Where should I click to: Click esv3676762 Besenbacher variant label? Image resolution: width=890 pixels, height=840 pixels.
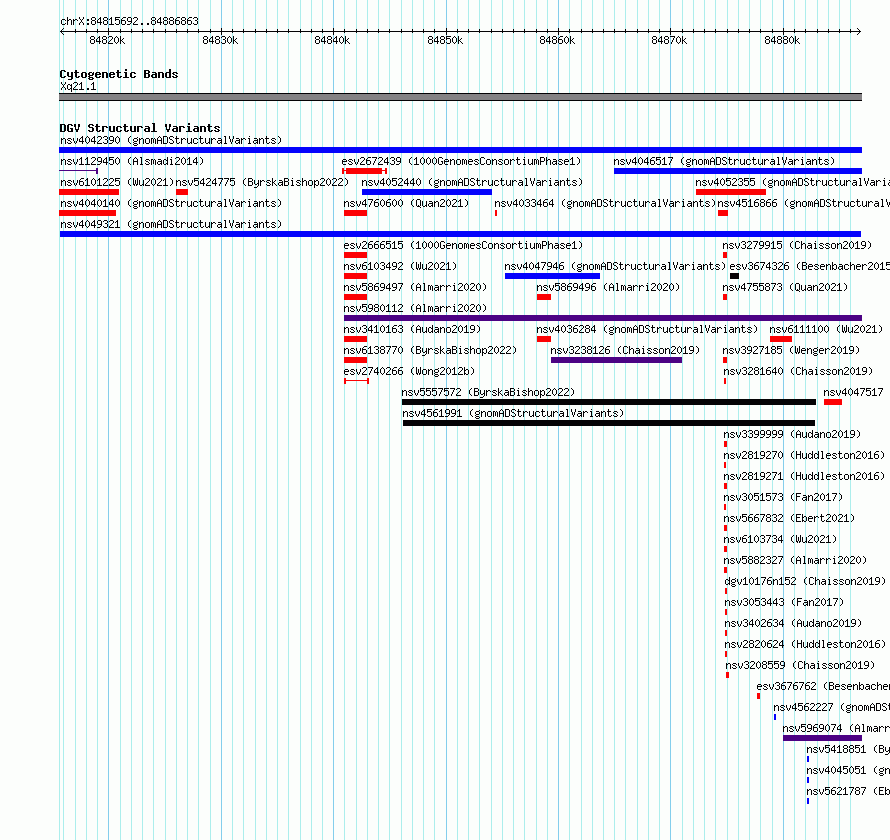pos(823,686)
